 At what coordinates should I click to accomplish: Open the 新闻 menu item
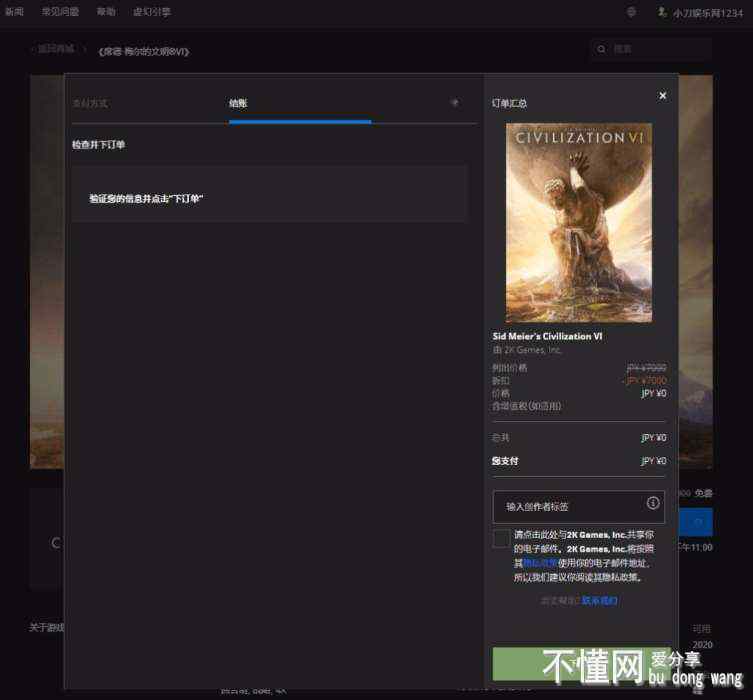[14, 12]
